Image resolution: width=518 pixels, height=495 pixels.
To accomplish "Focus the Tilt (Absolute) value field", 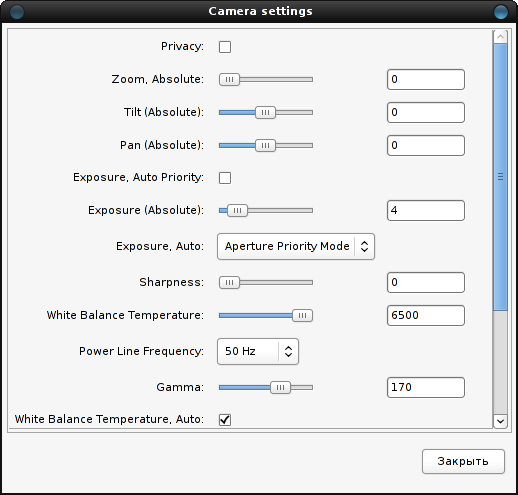I will (426, 113).
